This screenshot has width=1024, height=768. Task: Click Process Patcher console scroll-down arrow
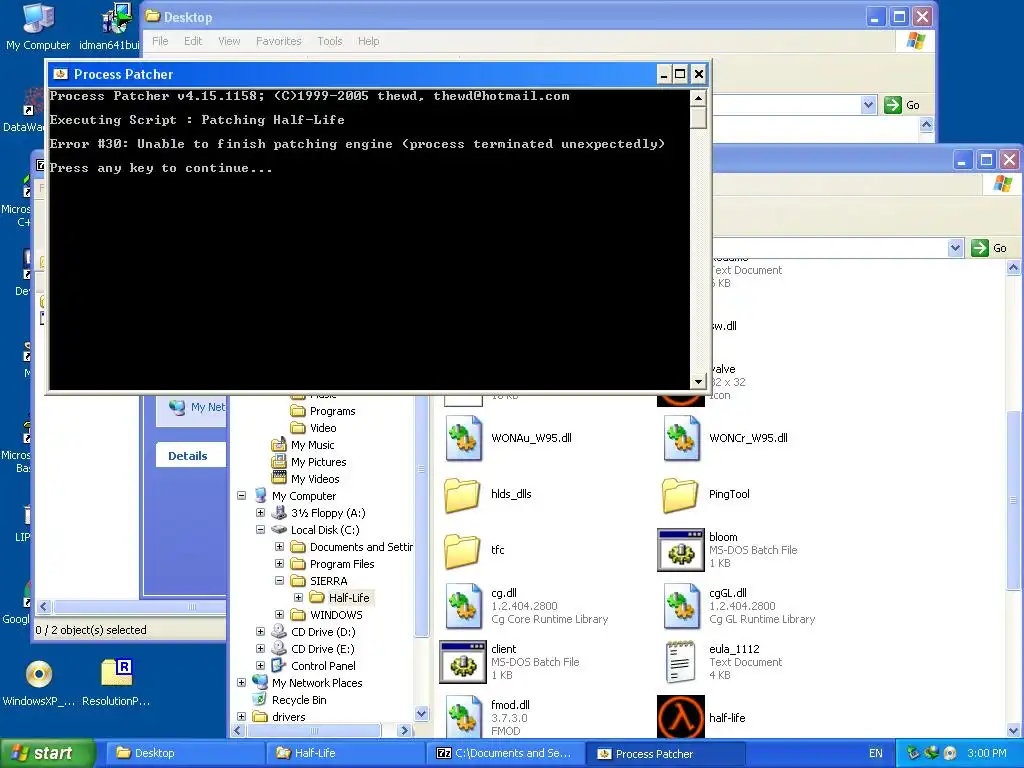click(698, 381)
